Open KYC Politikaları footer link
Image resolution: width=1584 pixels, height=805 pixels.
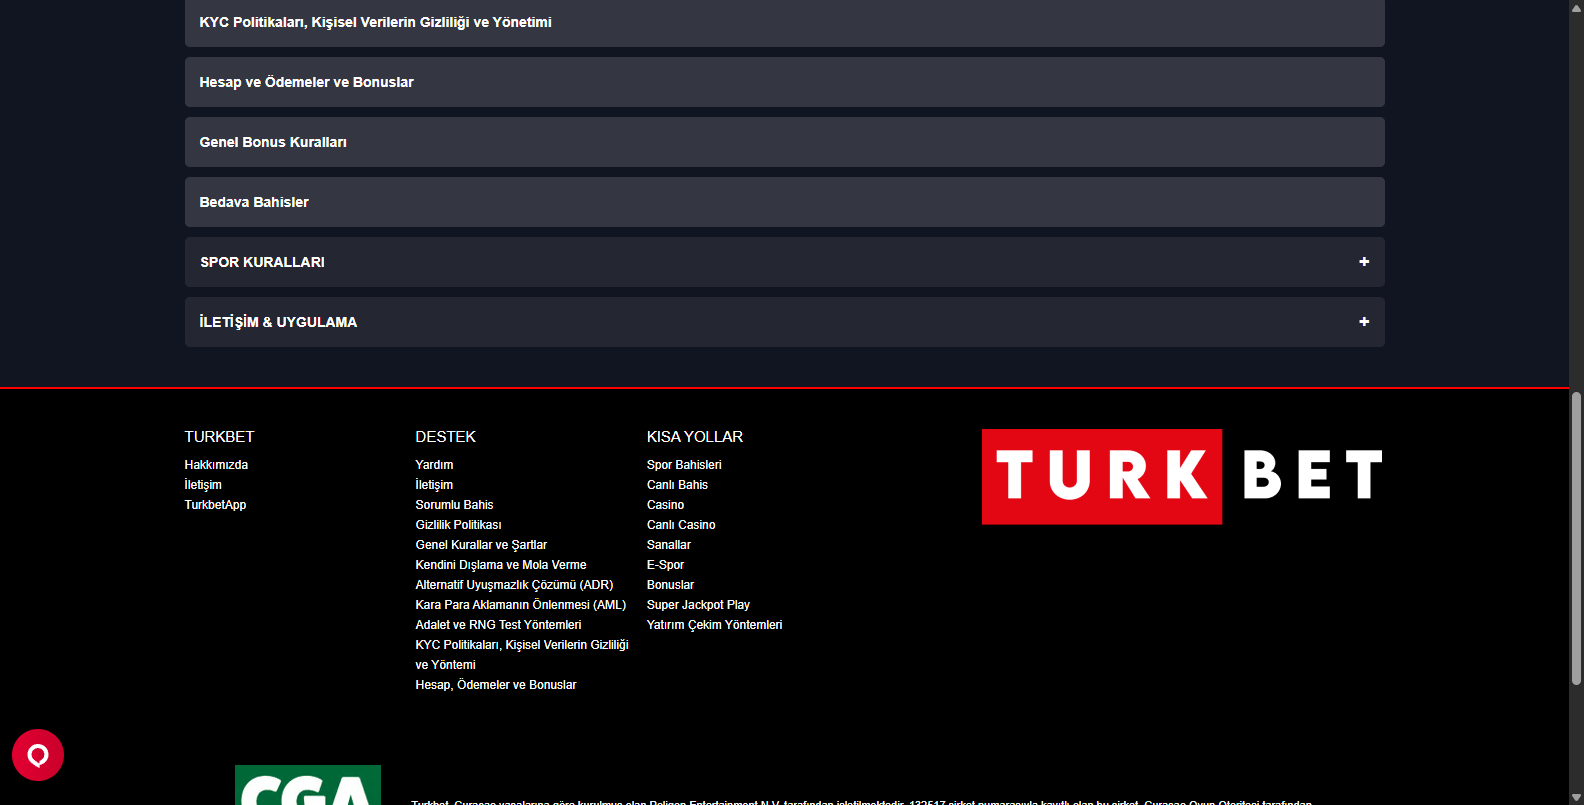(522, 655)
